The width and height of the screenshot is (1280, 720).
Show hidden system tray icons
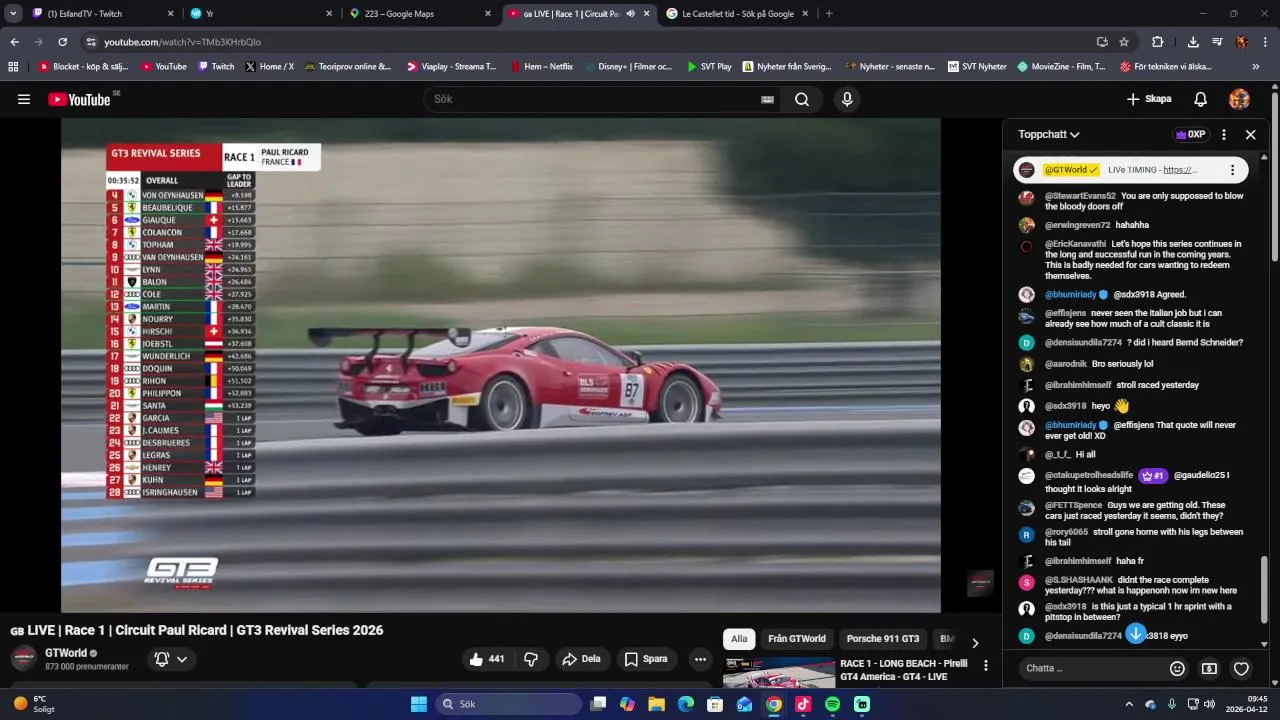click(x=1129, y=704)
